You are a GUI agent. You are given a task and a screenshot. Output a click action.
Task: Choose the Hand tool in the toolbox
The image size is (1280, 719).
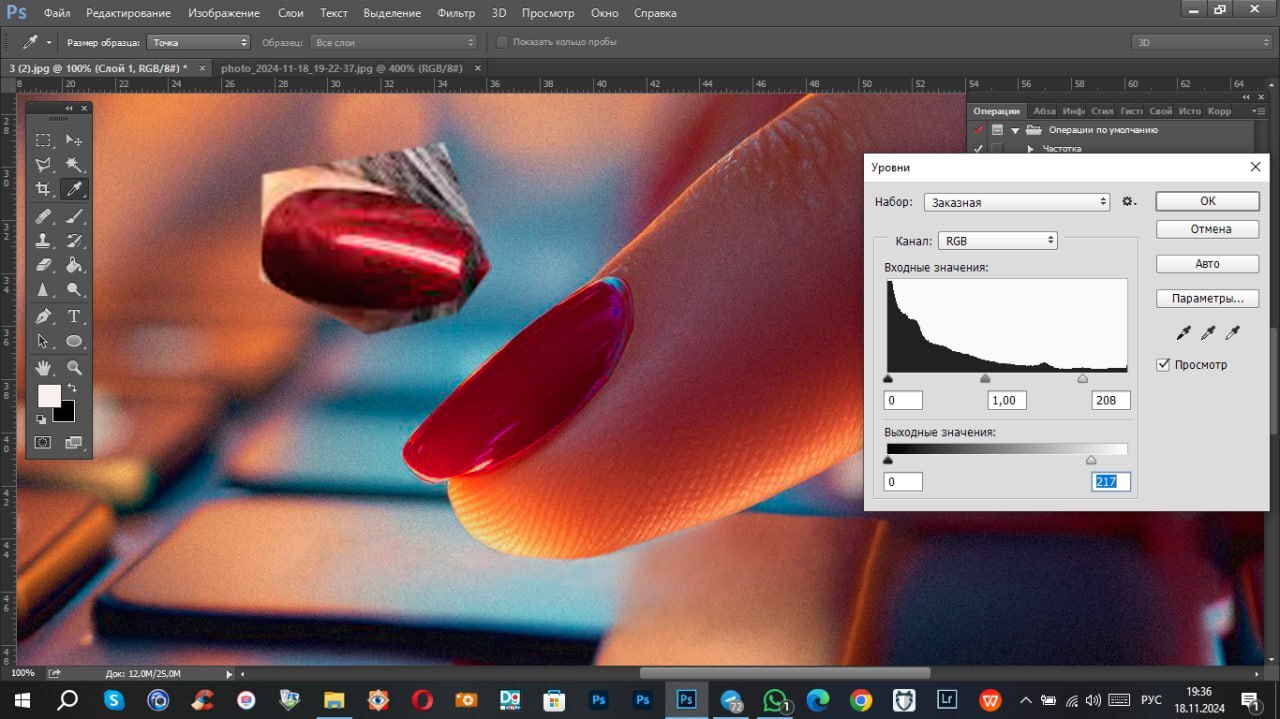click(43, 367)
